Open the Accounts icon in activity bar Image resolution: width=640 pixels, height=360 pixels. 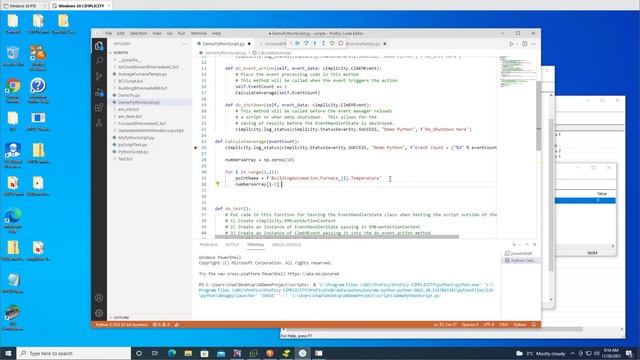99,298
